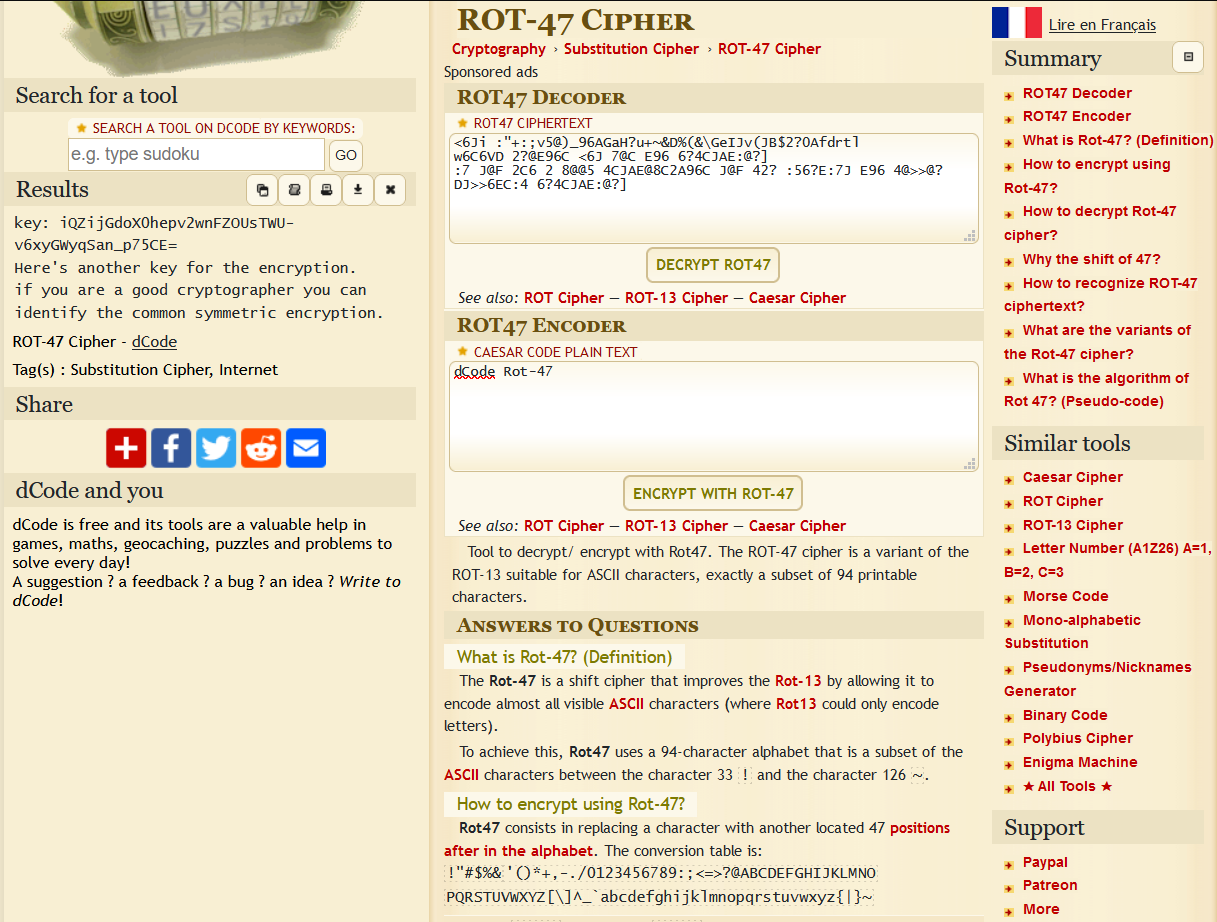Open Morse Code tool link
Screen dimensions: 1217x922
tap(1066, 596)
